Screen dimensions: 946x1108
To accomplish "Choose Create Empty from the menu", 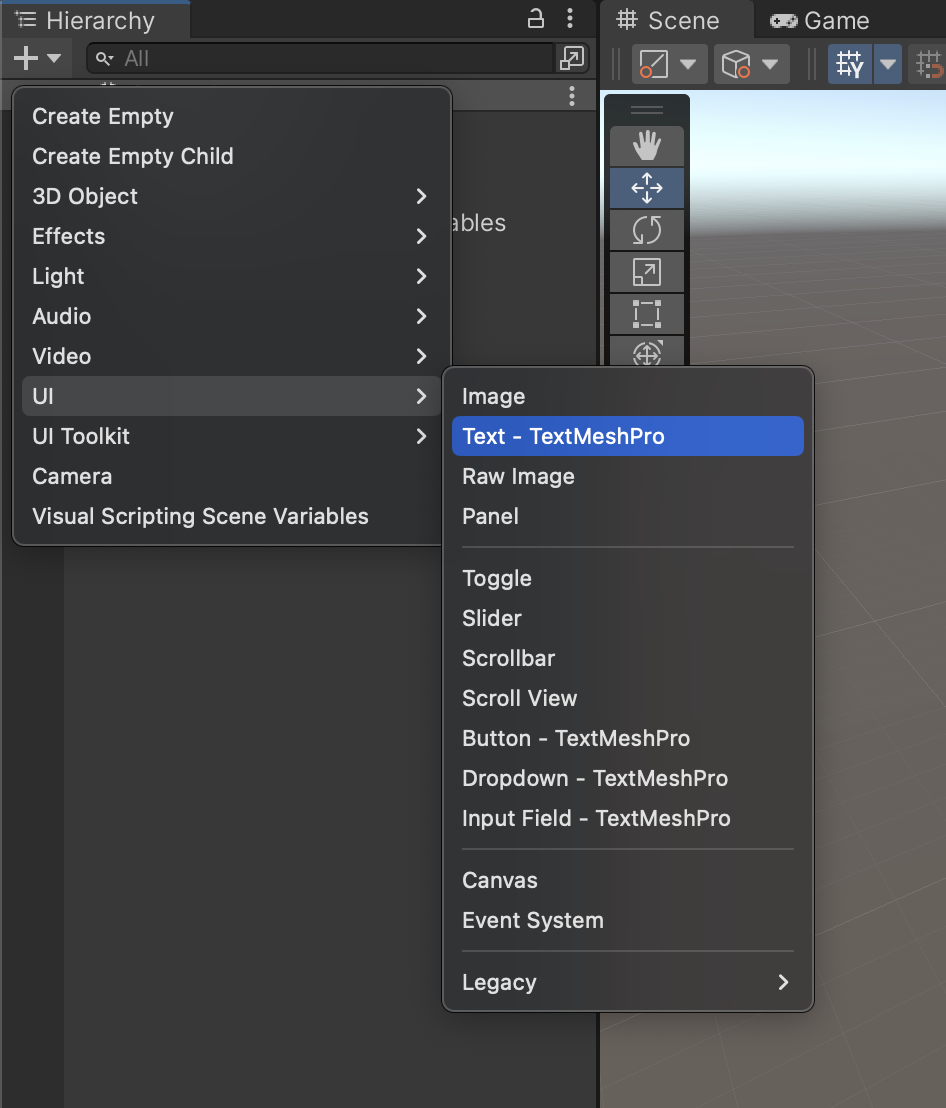I will (232, 116).
